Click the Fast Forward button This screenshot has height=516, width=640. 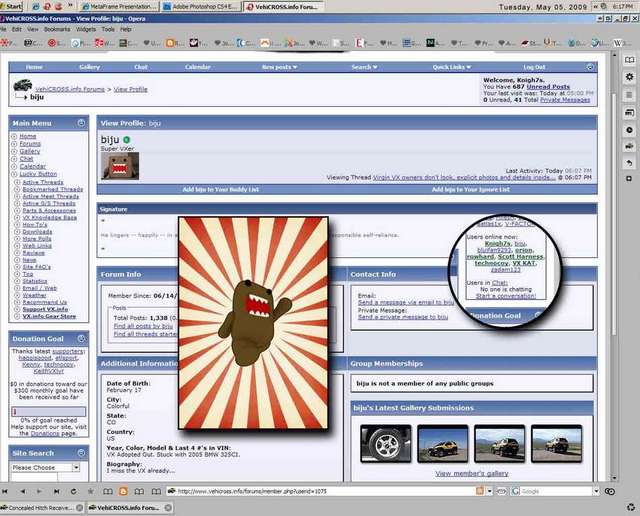(56, 492)
